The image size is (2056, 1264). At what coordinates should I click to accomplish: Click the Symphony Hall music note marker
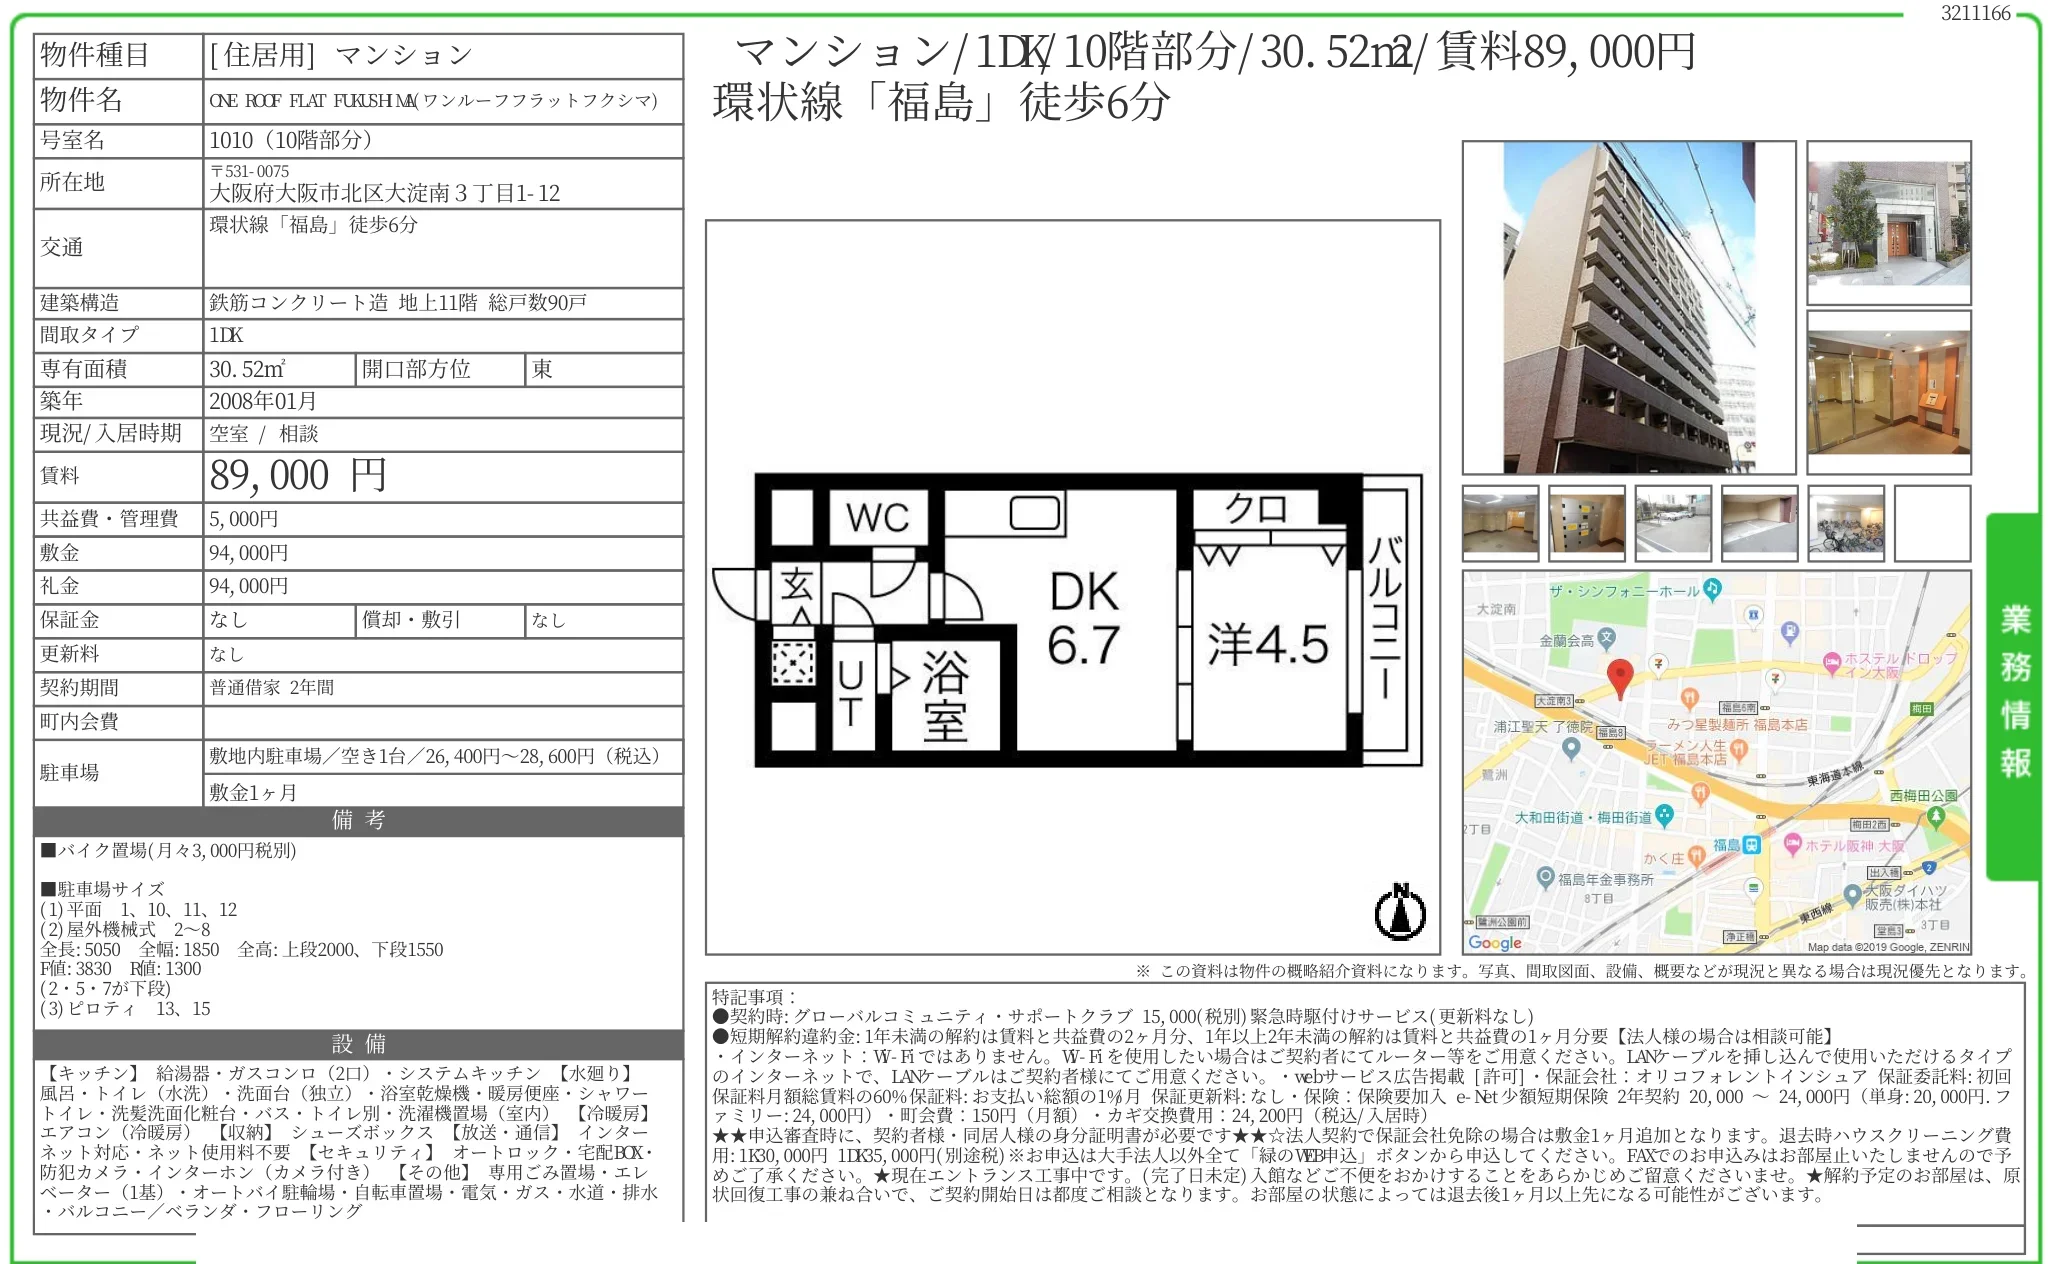point(1712,588)
